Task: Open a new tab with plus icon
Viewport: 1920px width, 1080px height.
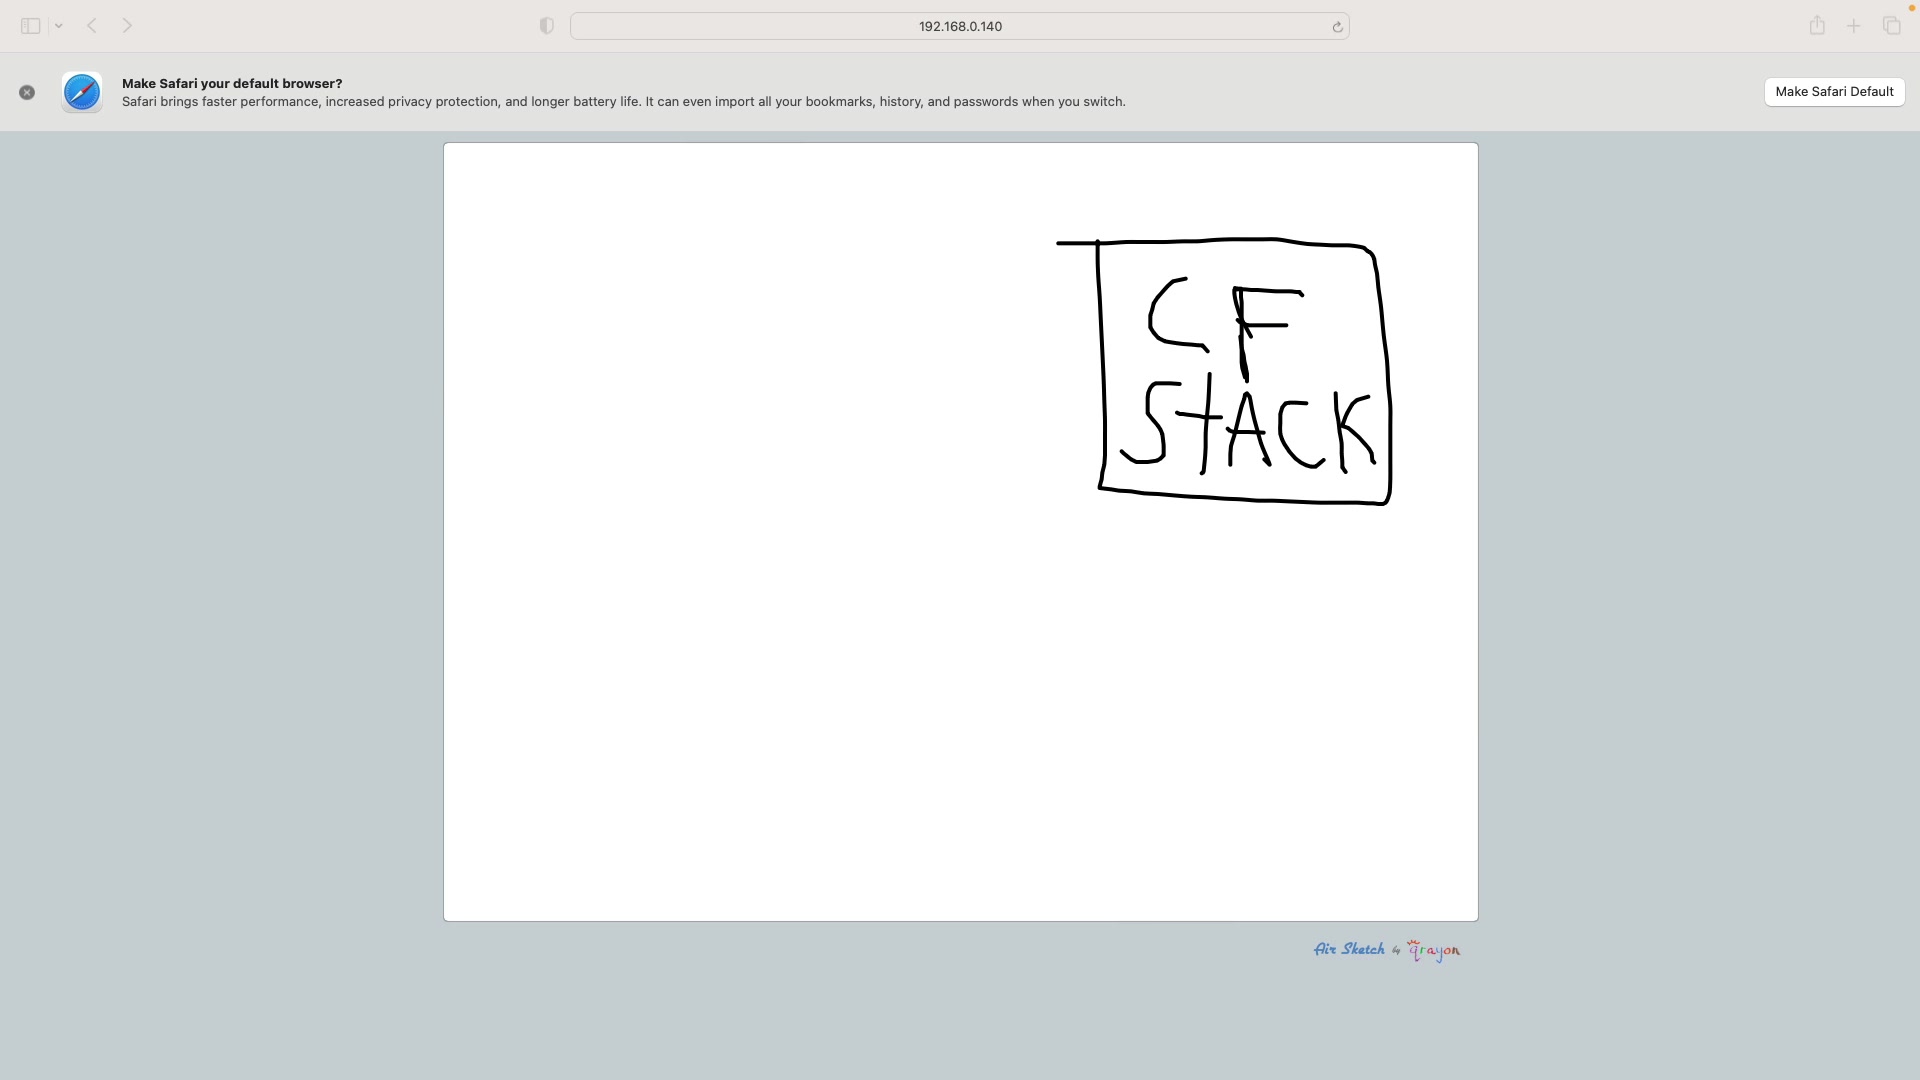Action: tap(1853, 26)
